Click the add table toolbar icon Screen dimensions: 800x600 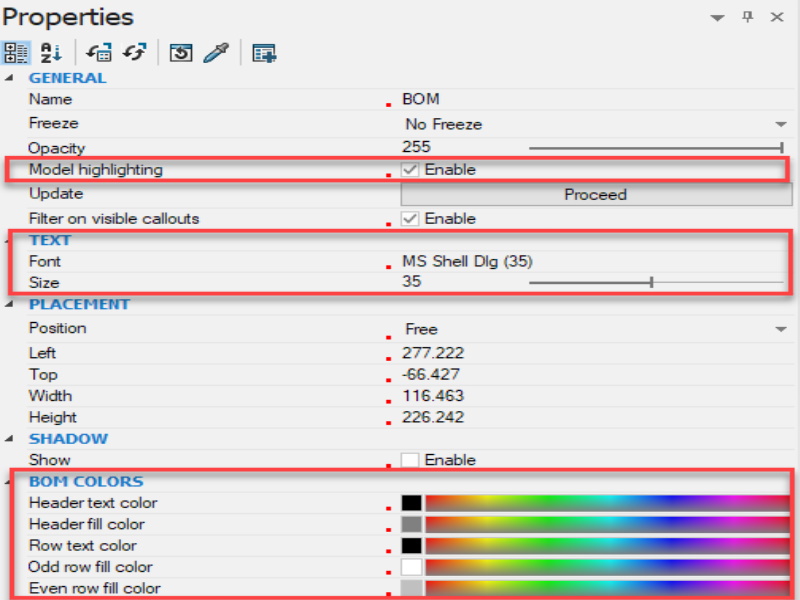pos(264,52)
